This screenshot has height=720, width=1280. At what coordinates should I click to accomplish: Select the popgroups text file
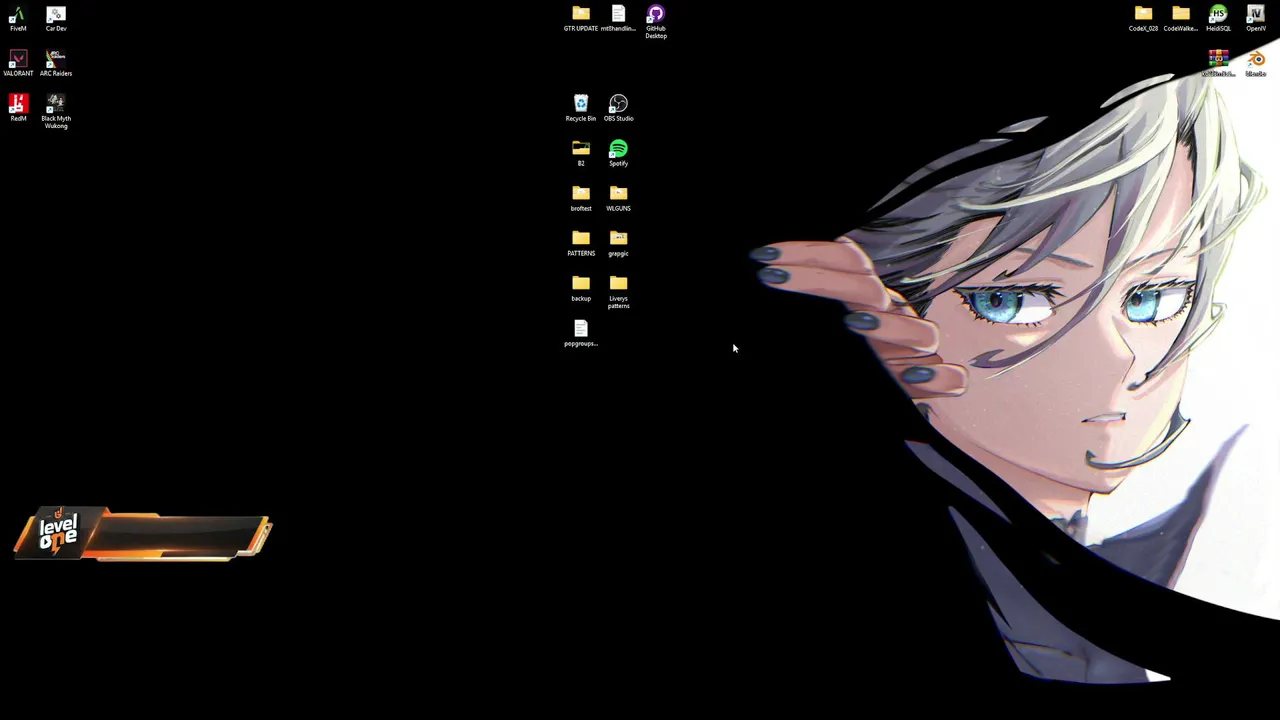click(x=581, y=334)
